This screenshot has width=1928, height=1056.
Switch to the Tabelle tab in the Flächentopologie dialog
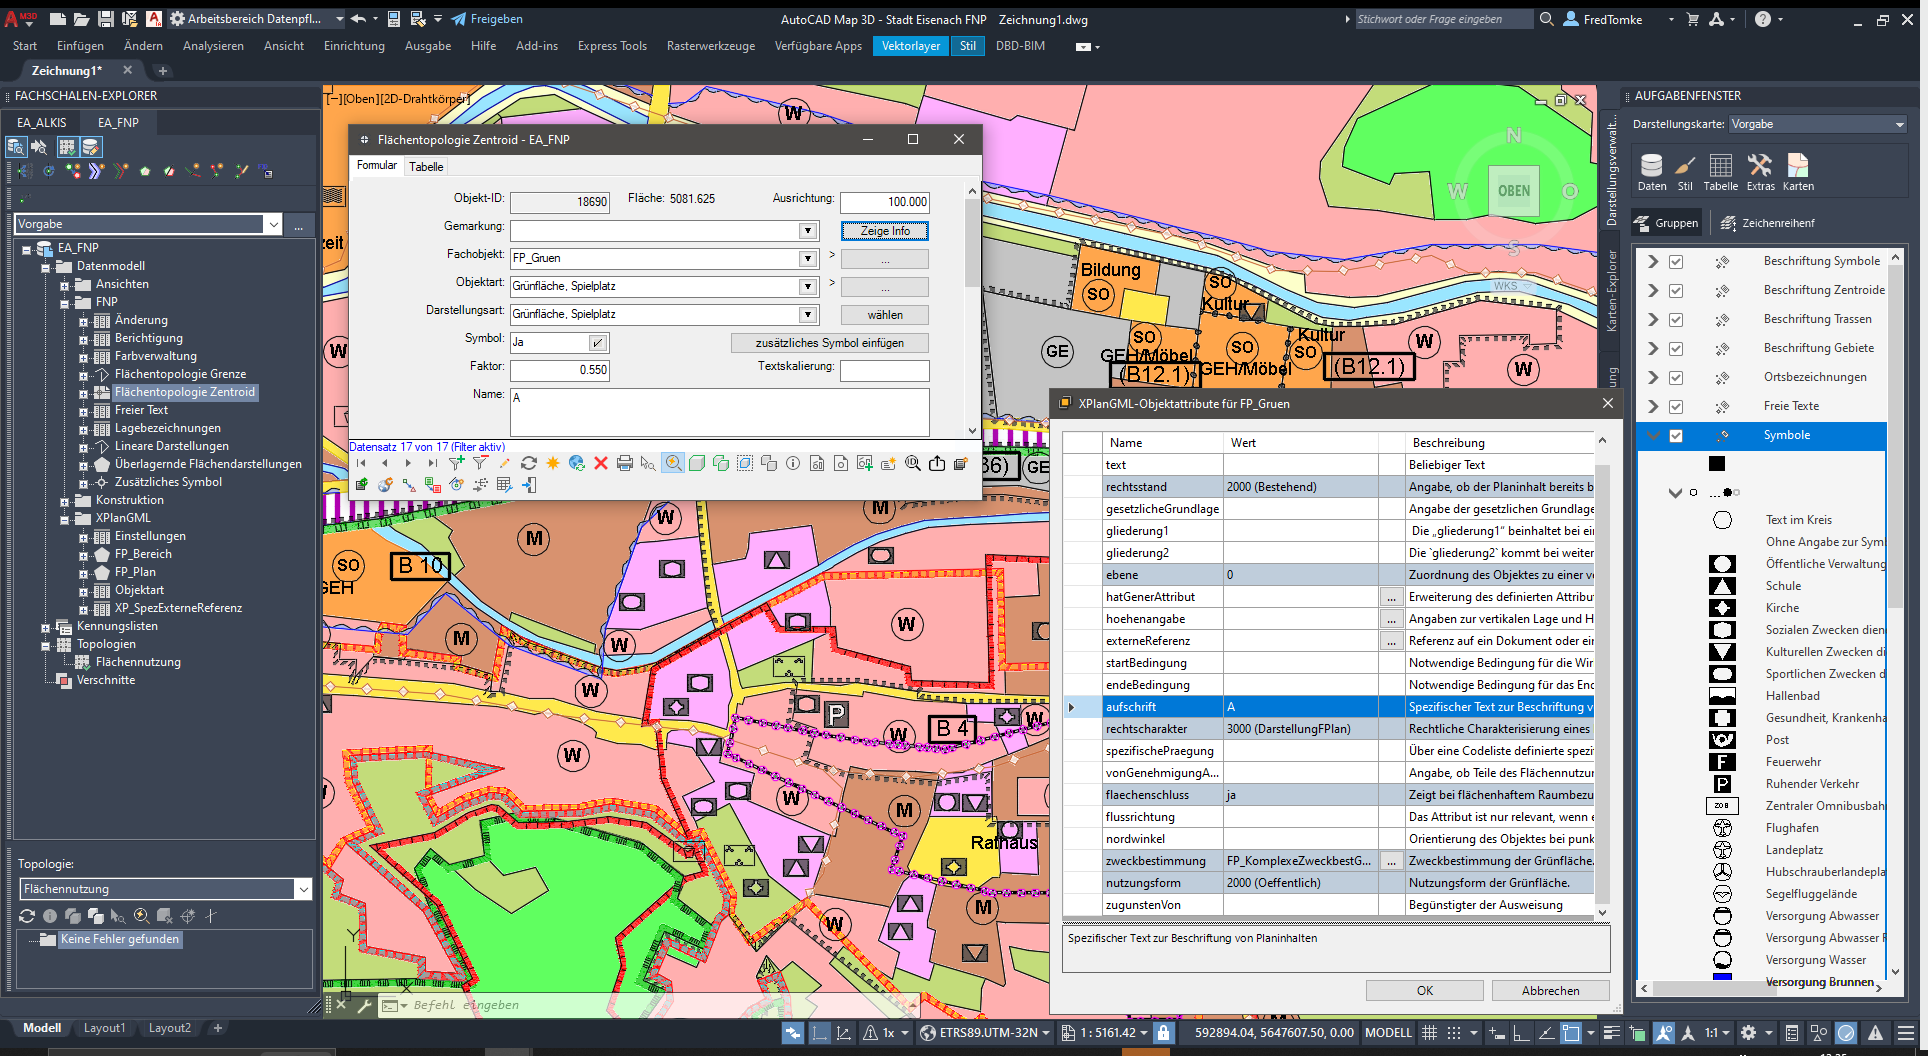[x=426, y=166]
